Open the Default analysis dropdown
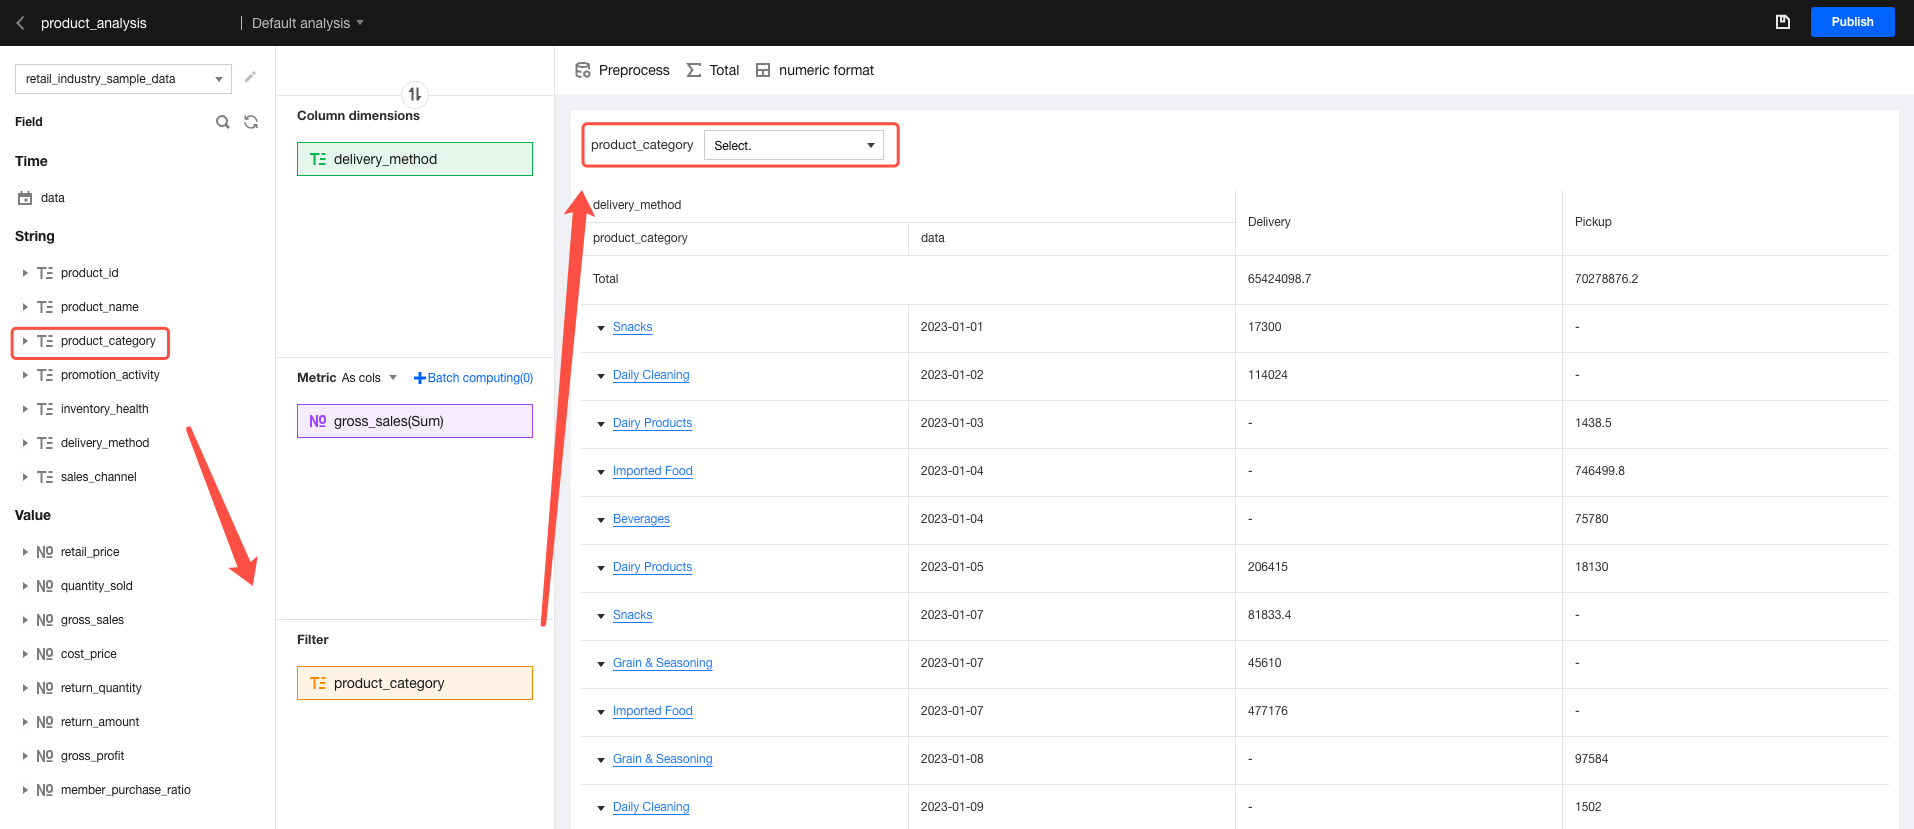The height and width of the screenshot is (829, 1914). 308,23
